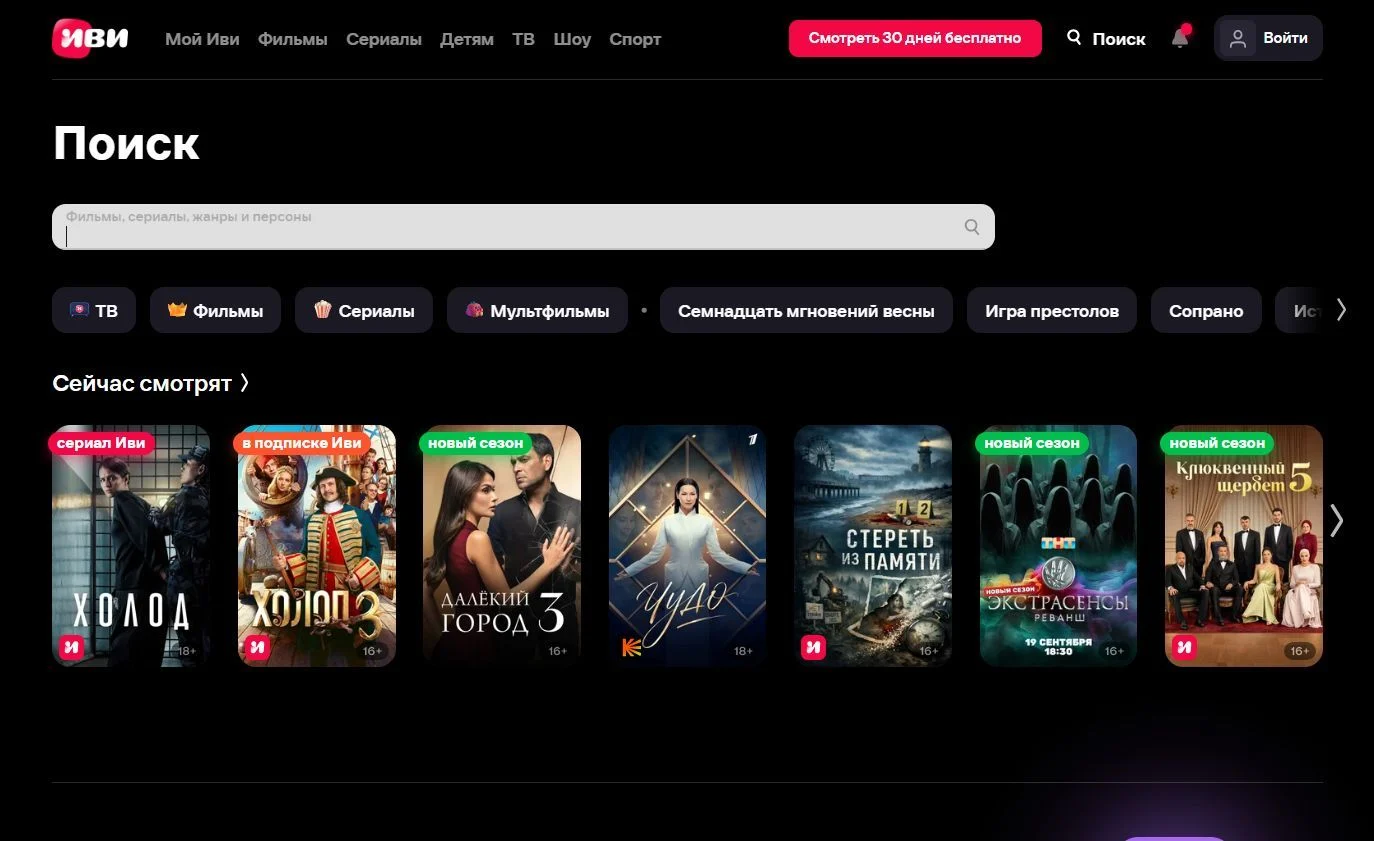Click the user avatar icon

click(x=1238, y=38)
